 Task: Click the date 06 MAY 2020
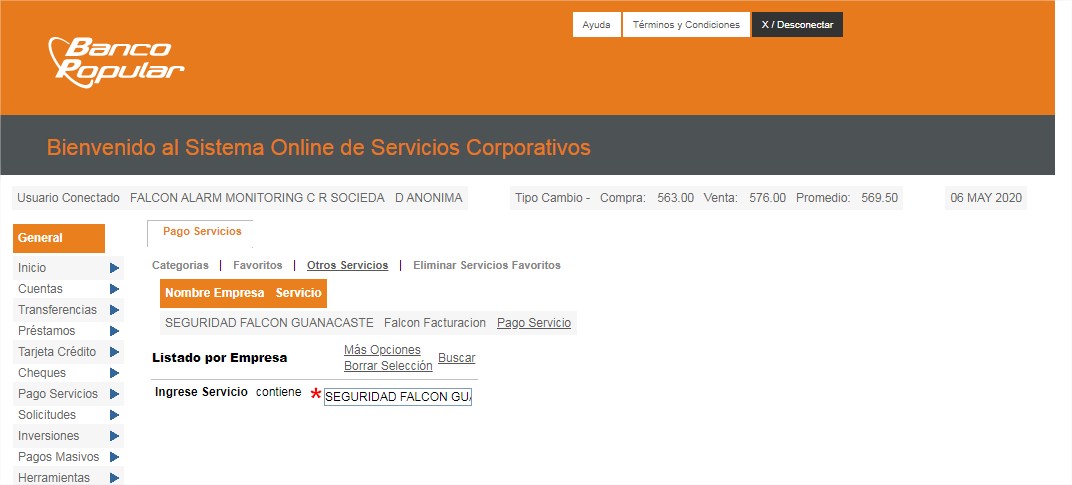(986, 198)
